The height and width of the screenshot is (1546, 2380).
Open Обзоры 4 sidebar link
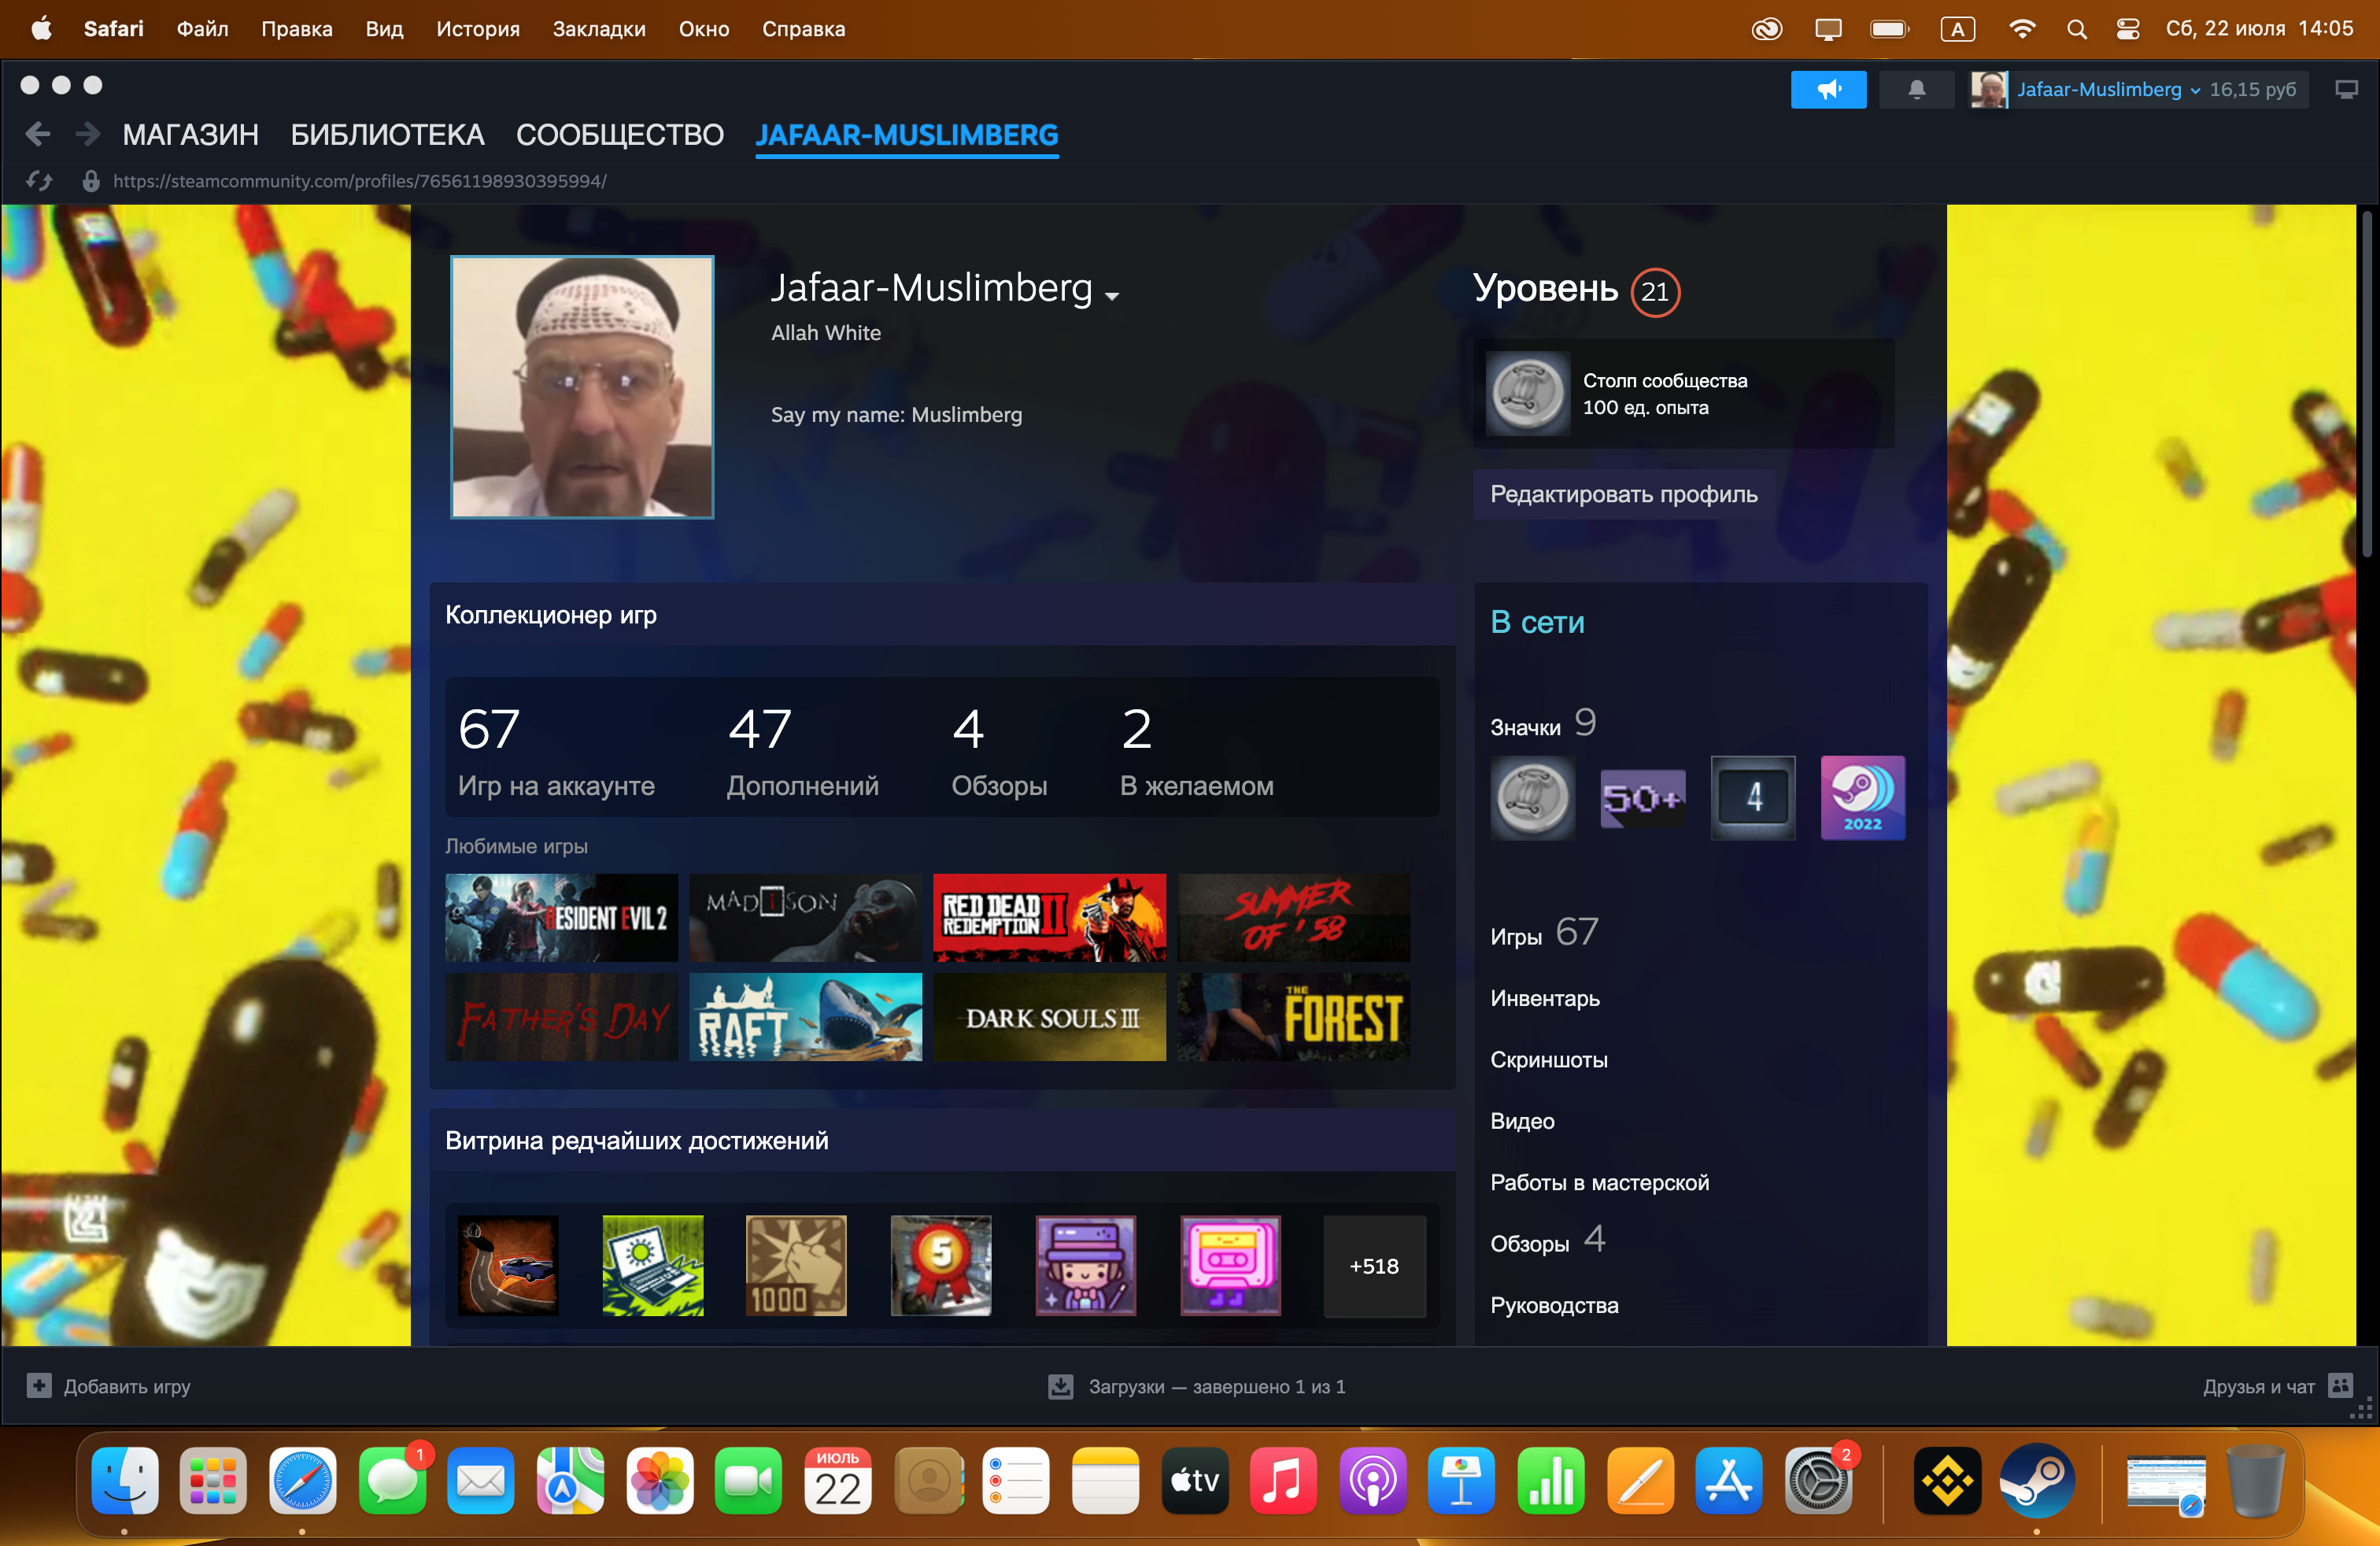1547,1241
